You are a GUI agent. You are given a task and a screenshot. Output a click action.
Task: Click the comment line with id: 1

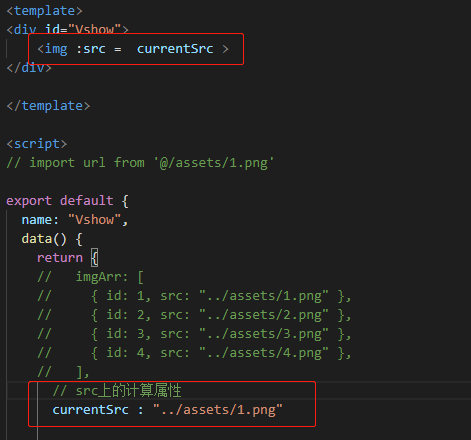(x=194, y=296)
